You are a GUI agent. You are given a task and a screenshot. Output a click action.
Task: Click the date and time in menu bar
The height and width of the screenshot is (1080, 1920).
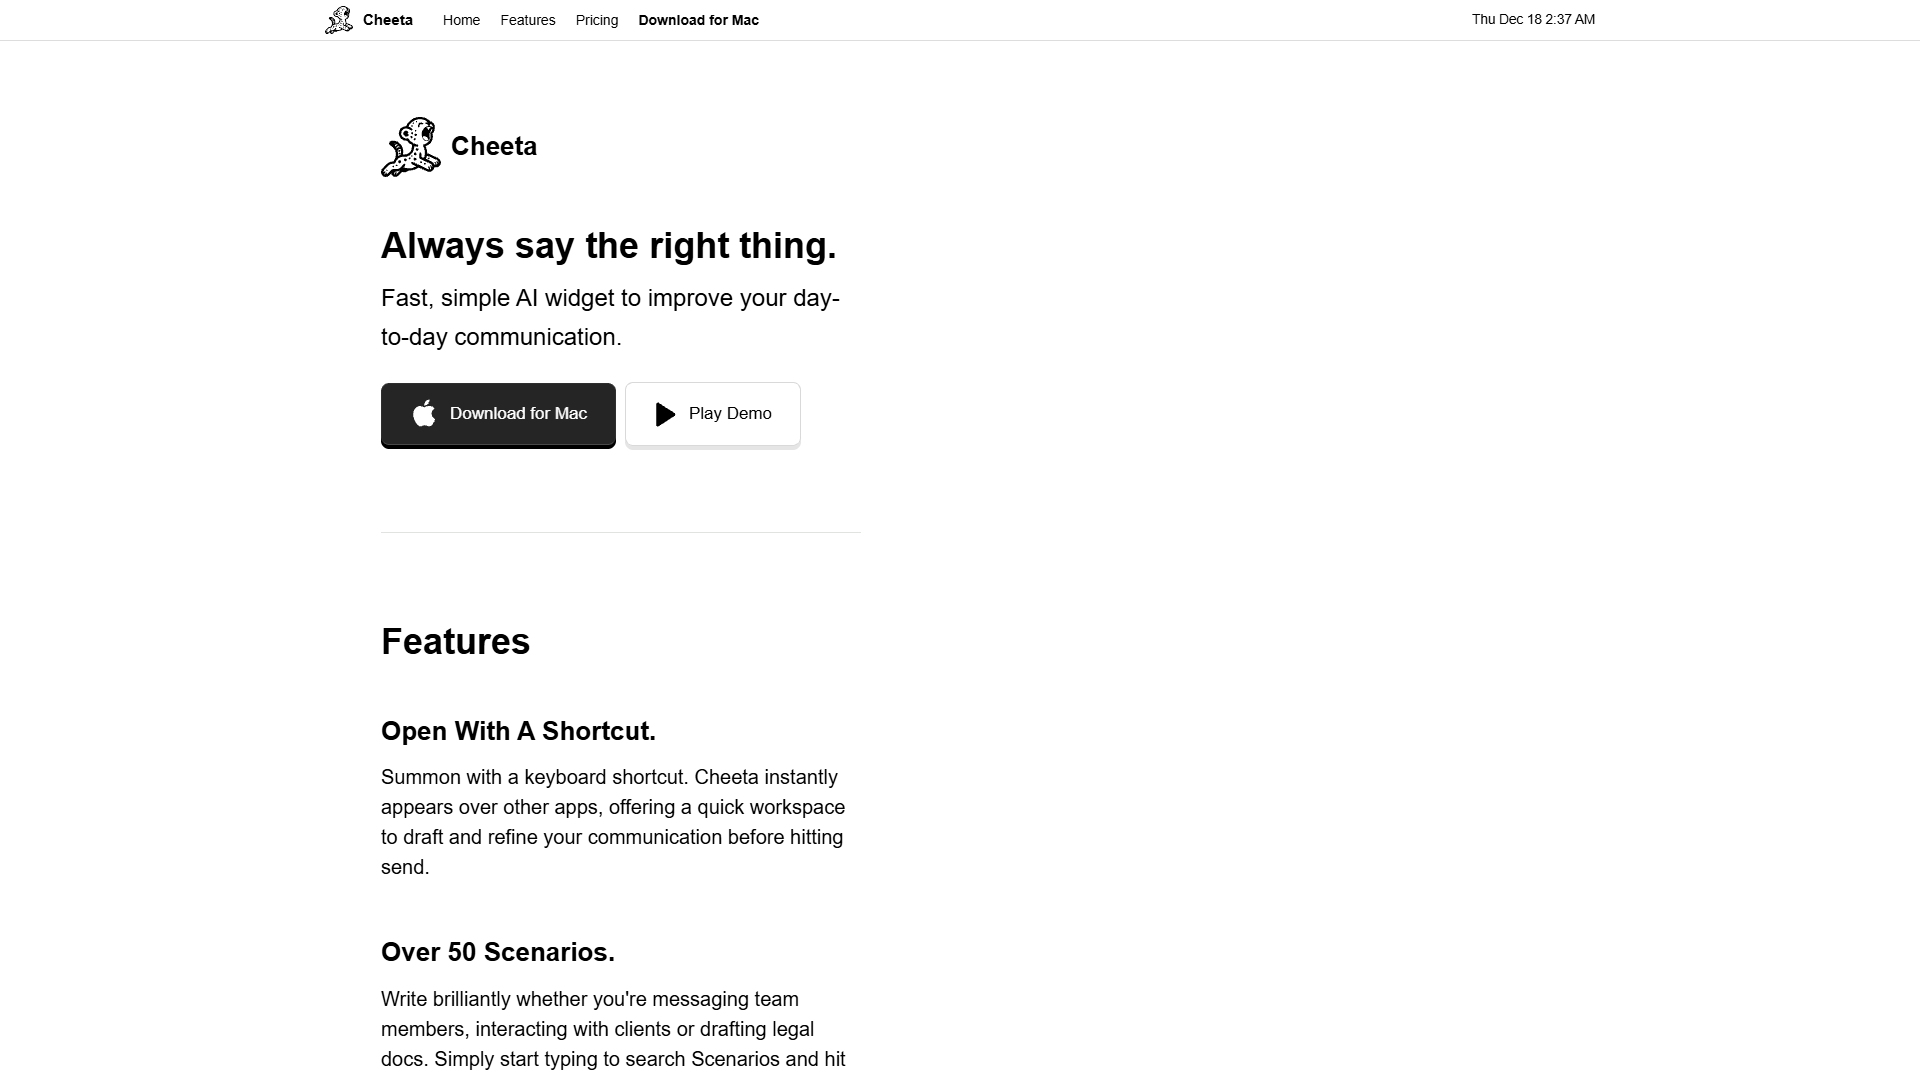(x=1533, y=19)
